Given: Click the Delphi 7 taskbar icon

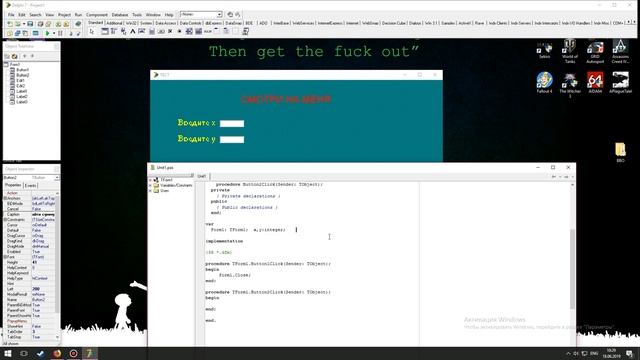Looking at the screenshot, I should (89, 353).
